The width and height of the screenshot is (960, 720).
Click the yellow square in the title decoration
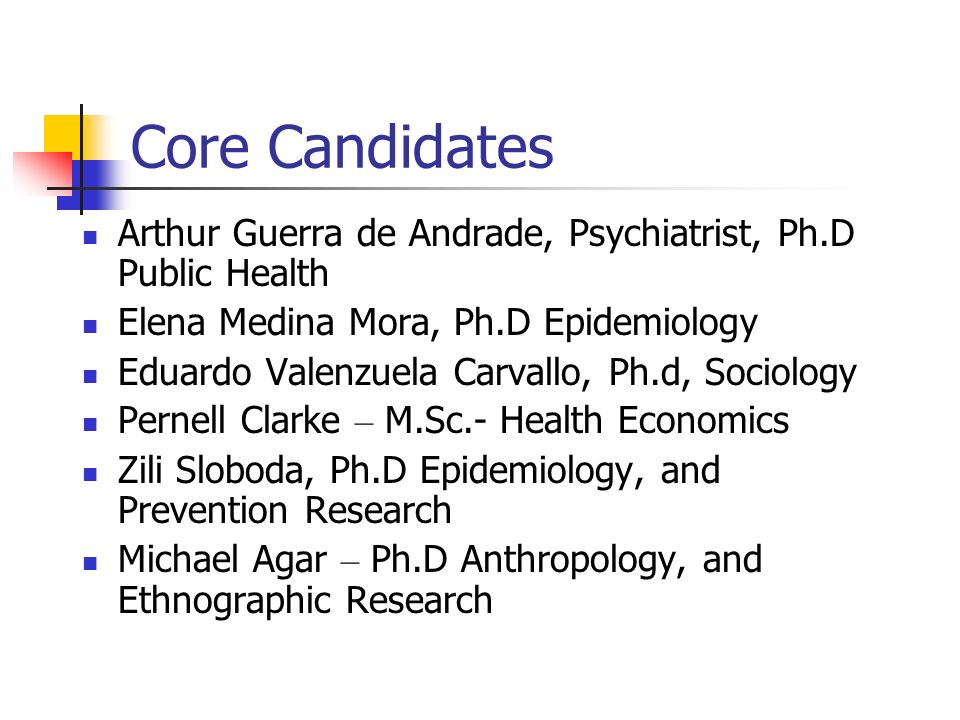tap(66, 136)
